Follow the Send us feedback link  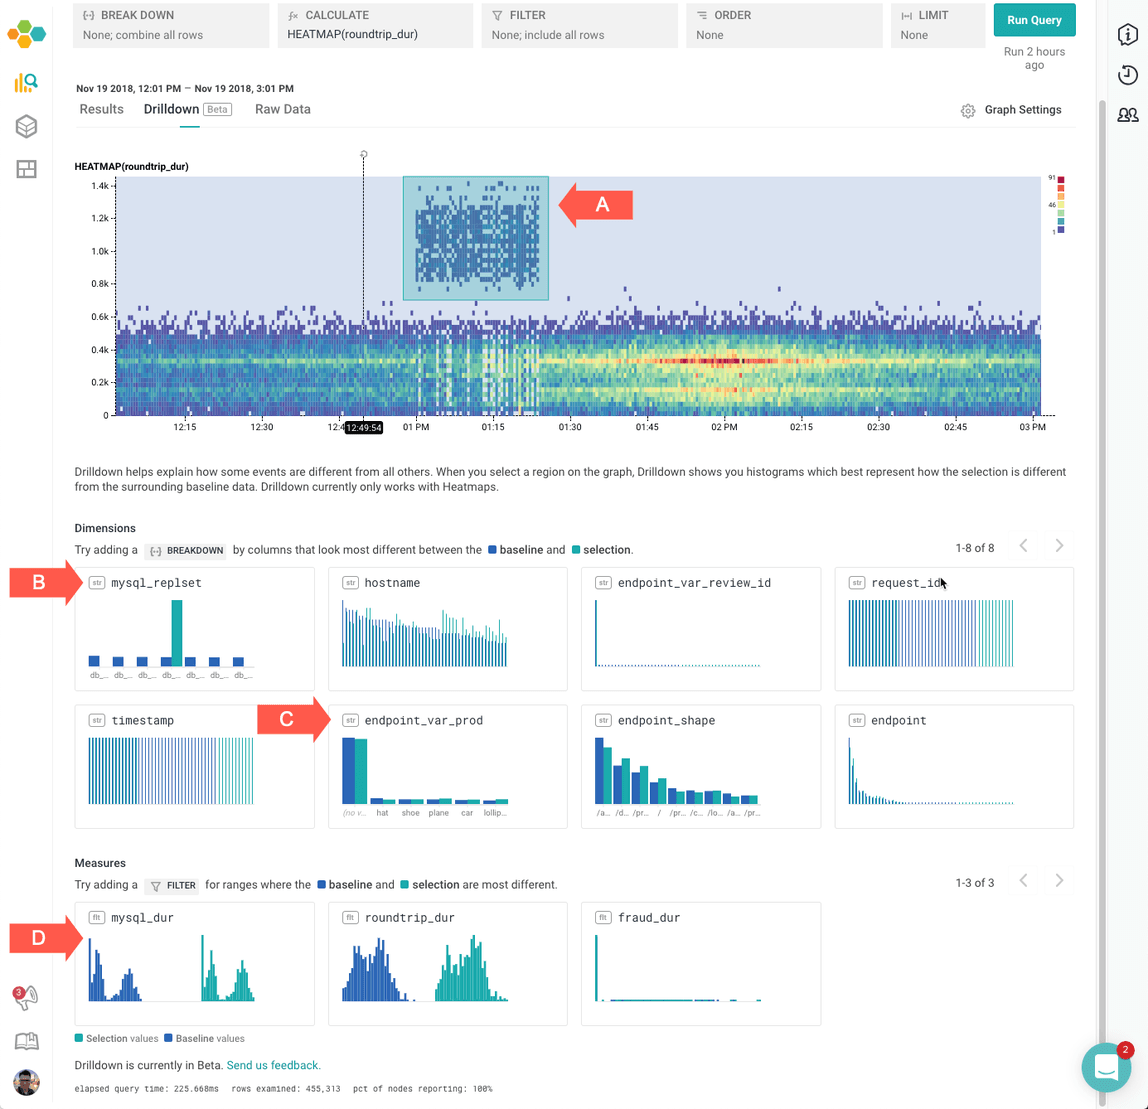click(x=273, y=1065)
